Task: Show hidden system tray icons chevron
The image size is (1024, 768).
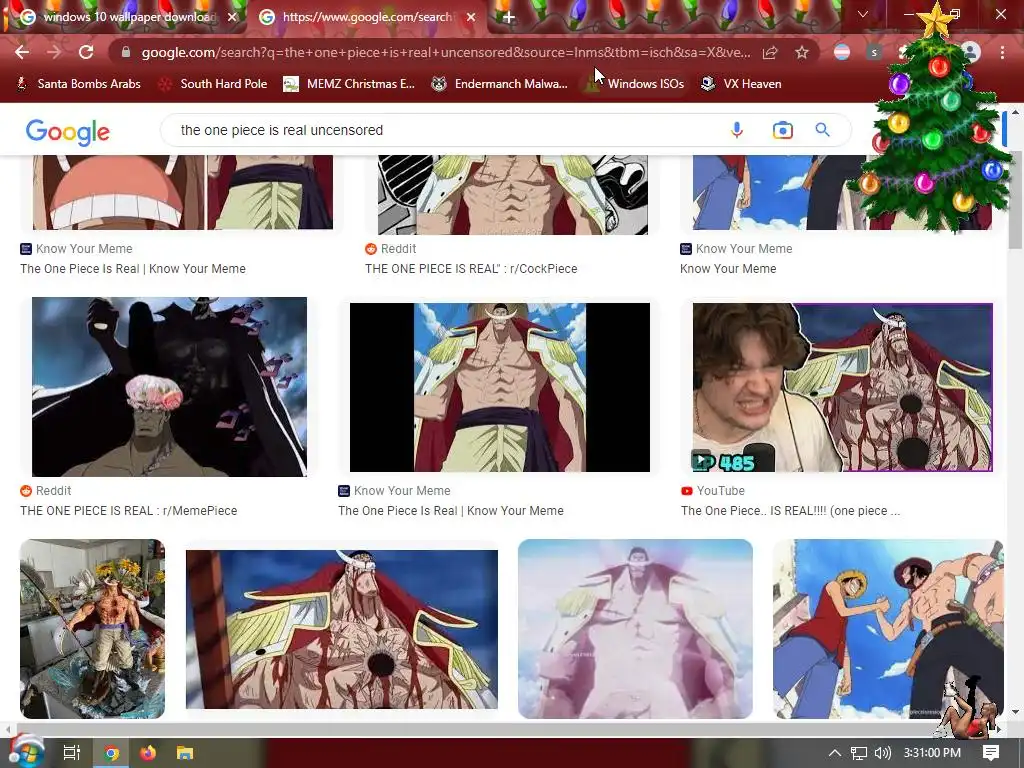Action: pyautogui.click(x=835, y=753)
